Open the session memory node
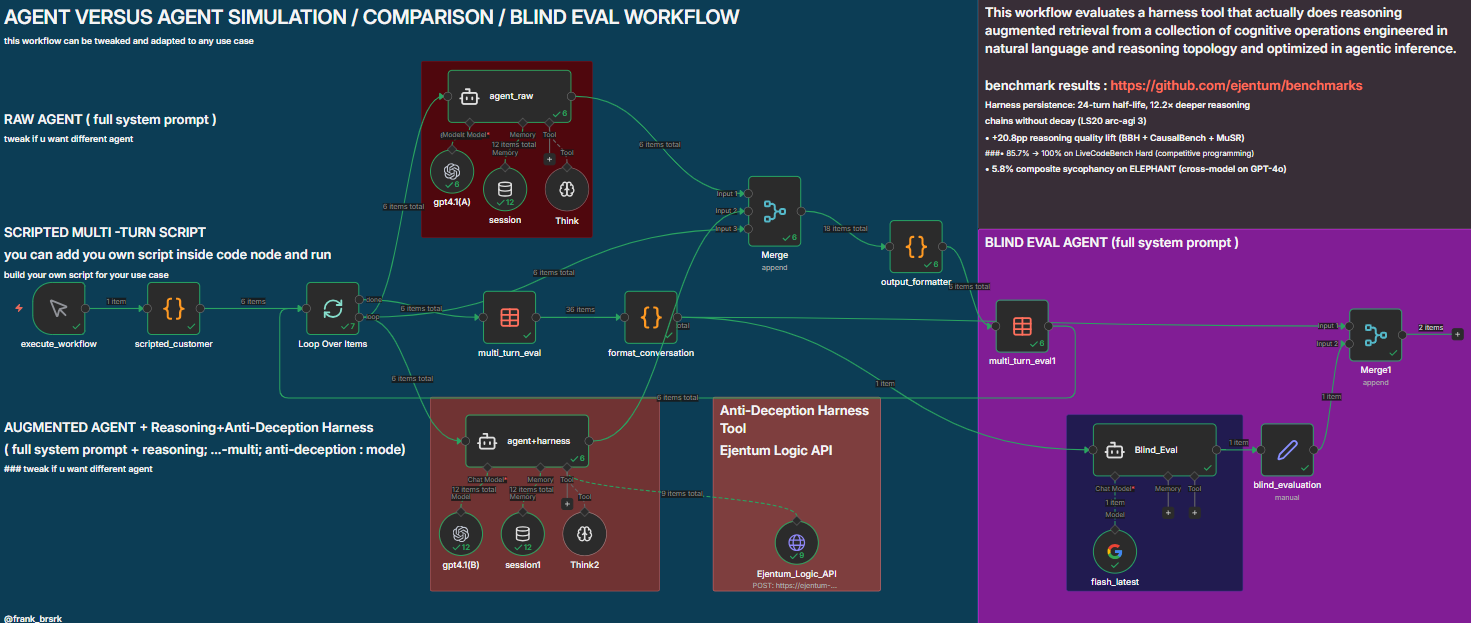 point(505,188)
